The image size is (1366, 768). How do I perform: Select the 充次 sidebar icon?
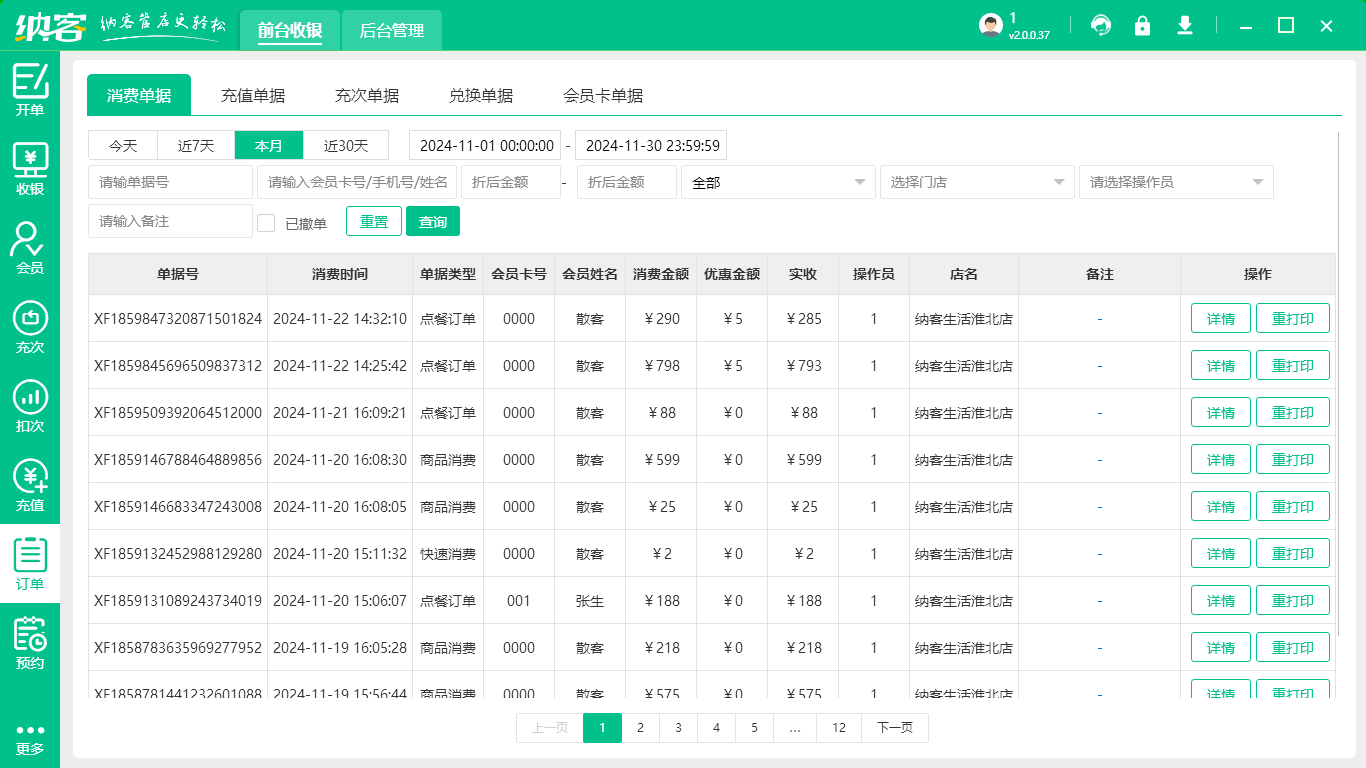(30, 327)
